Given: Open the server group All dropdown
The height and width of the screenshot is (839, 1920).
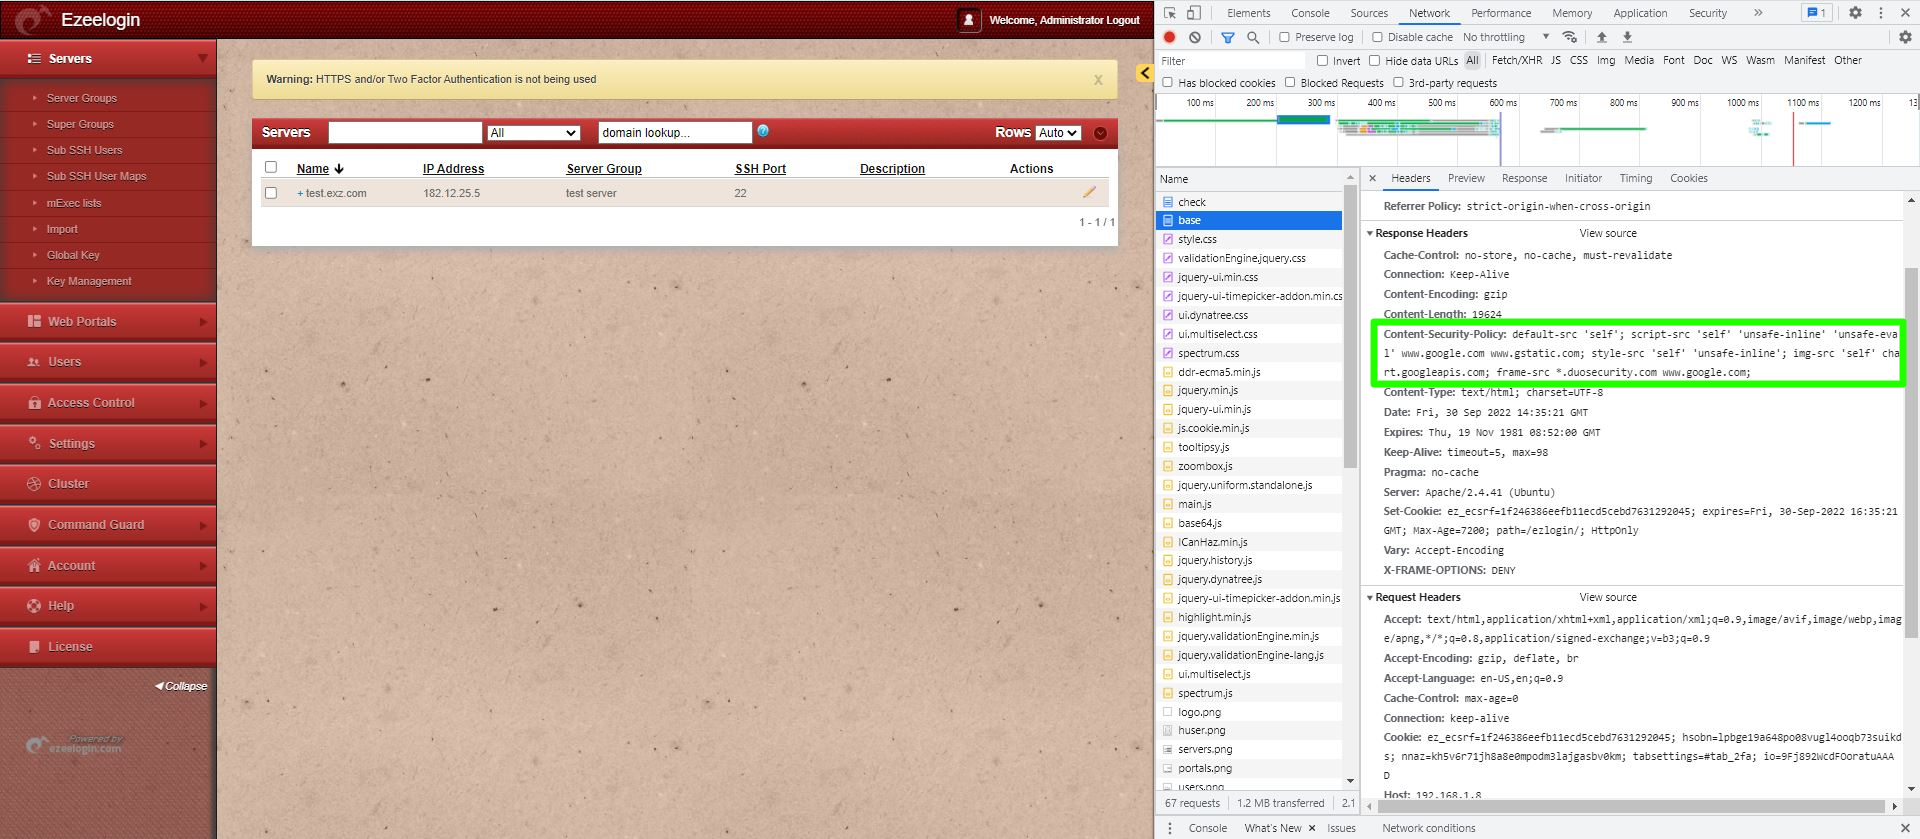Looking at the screenshot, I should [534, 133].
